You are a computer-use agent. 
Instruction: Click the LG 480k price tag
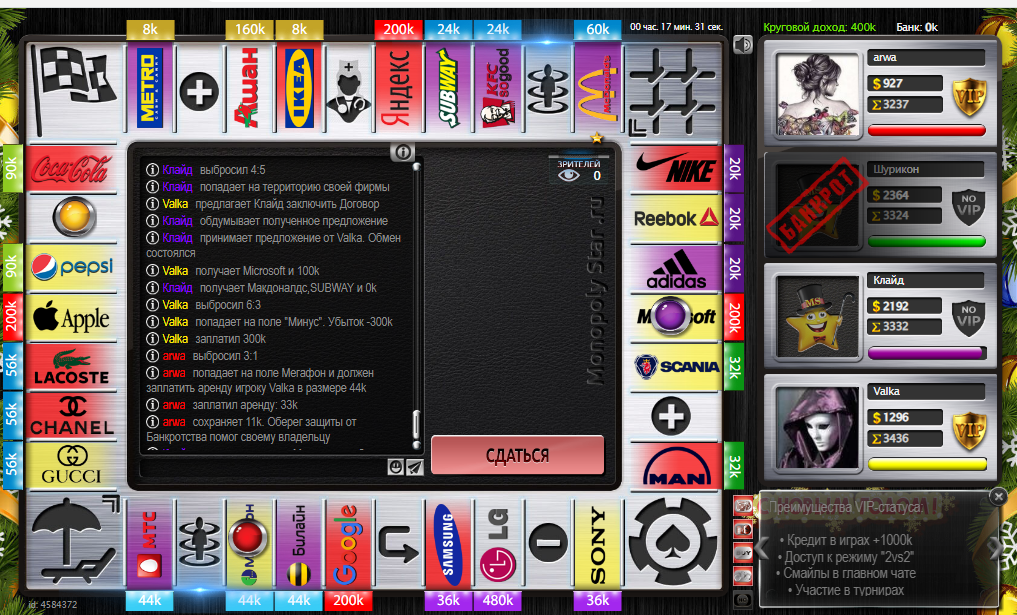[497, 601]
